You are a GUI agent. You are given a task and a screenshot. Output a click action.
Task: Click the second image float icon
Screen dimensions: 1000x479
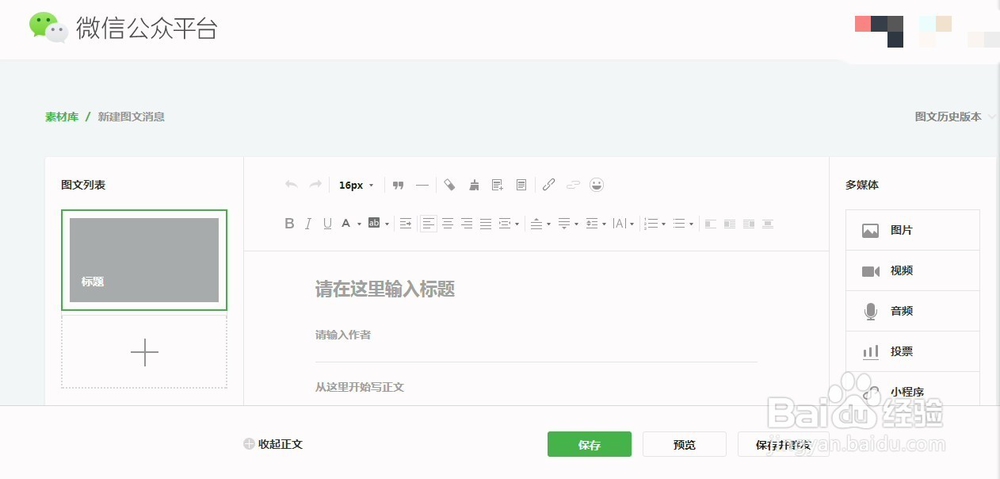[x=730, y=224]
